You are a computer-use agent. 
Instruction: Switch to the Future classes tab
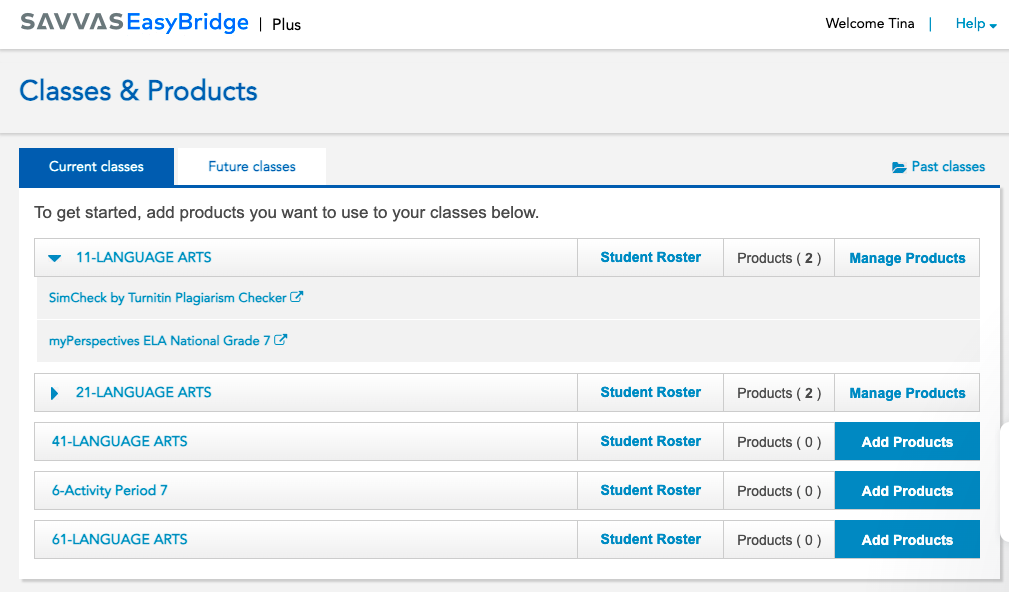point(251,167)
